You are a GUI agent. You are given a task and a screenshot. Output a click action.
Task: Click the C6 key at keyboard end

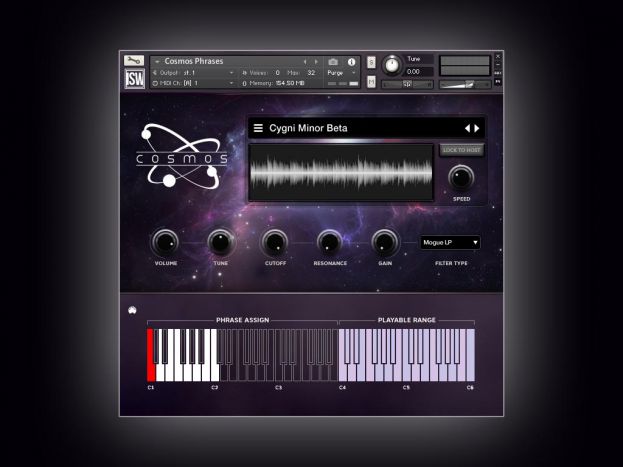470,355
